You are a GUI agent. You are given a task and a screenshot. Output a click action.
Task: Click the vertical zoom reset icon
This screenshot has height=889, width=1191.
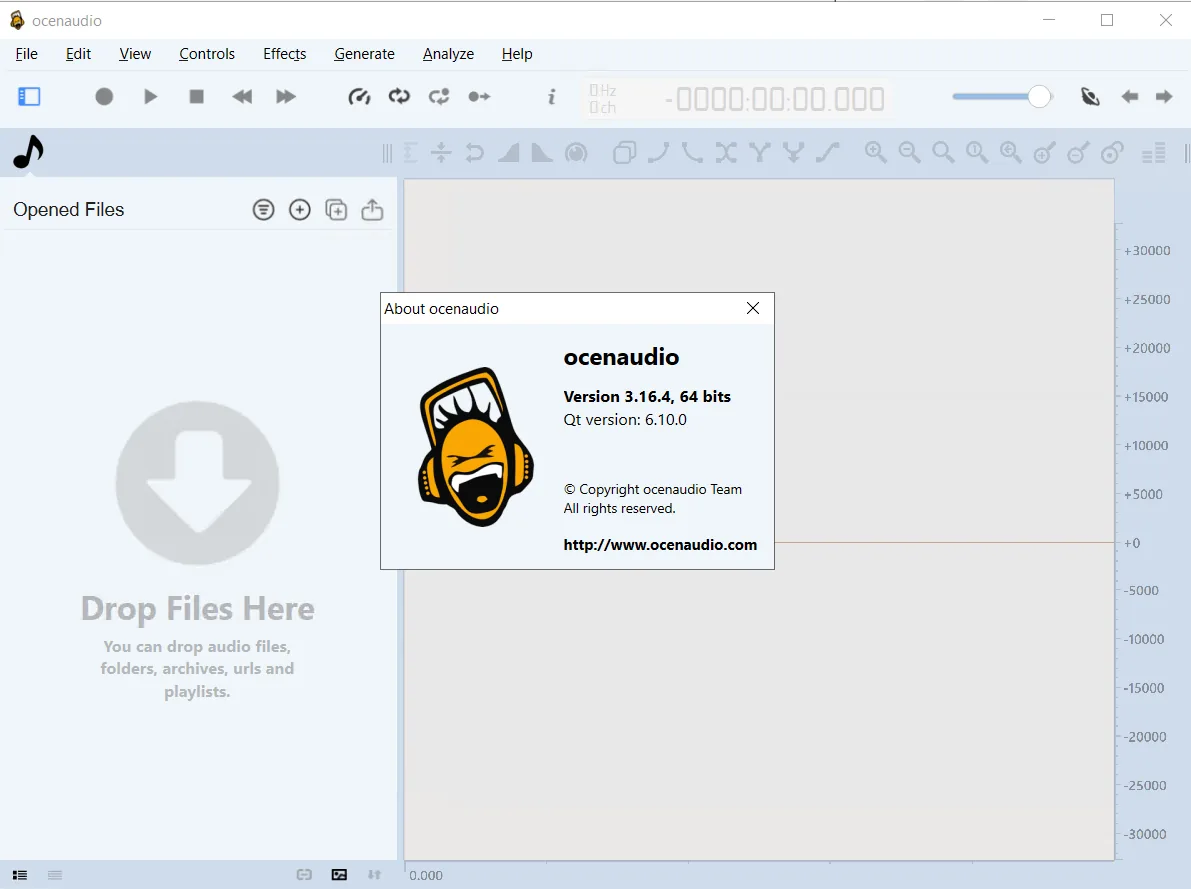click(1112, 153)
